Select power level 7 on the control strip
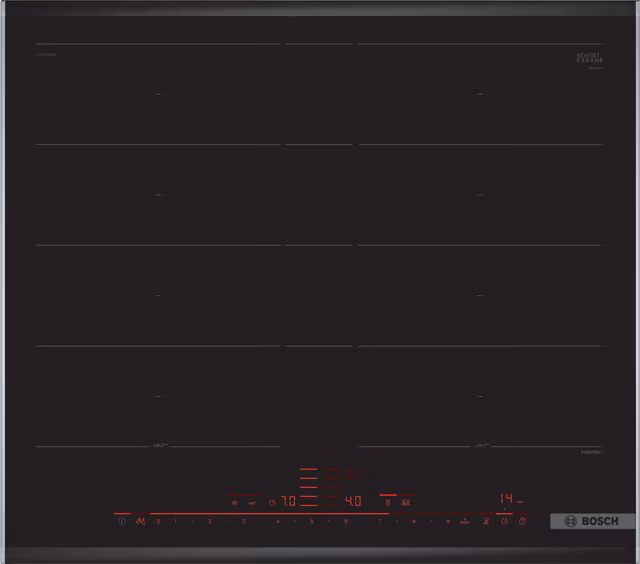 tap(380, 521)
